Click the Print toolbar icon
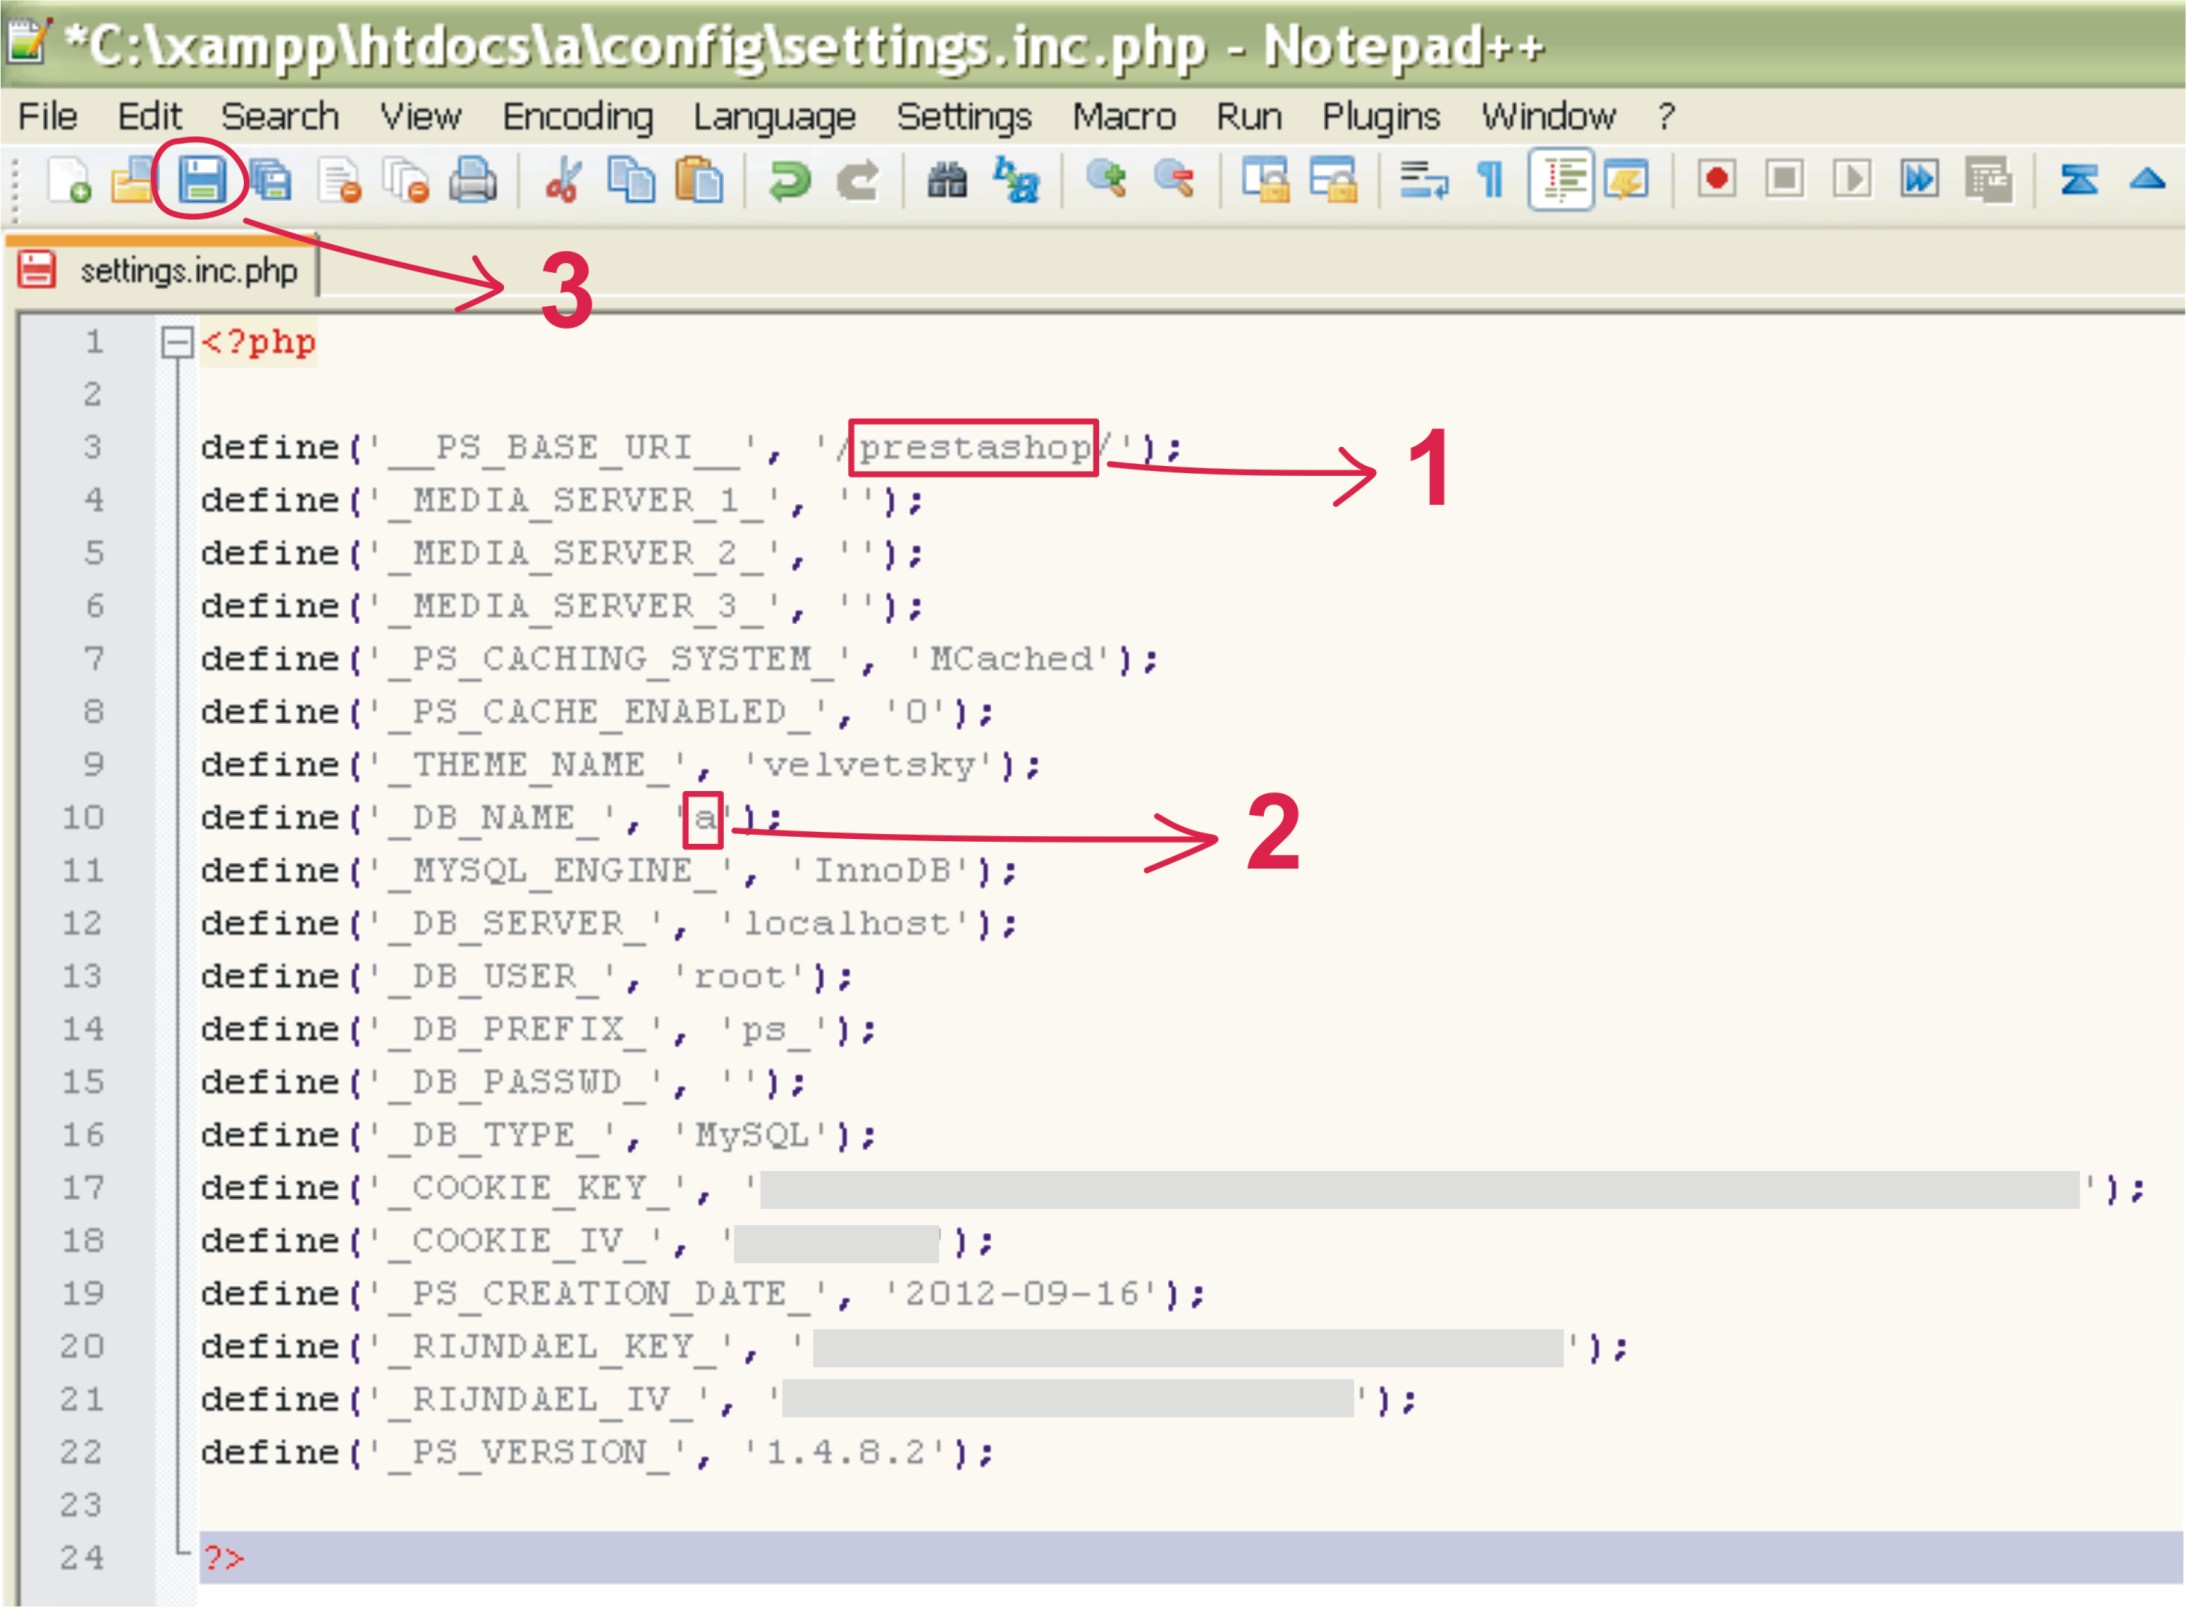This screenshot has width=2186, height=1611. click(473, 182)
